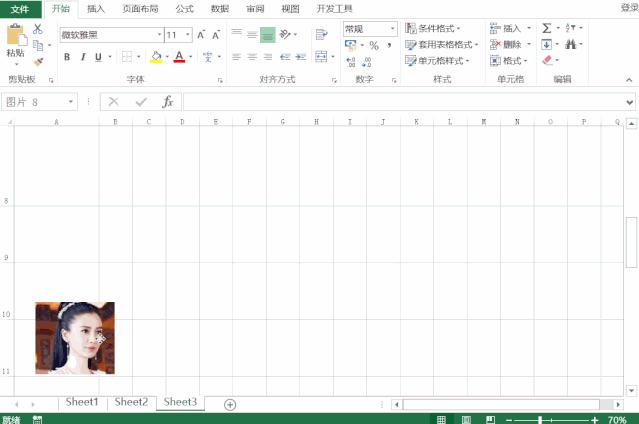639x424 pixels.
Task: Open 套用表格格式 table format menu
Action: click(441, 44)
